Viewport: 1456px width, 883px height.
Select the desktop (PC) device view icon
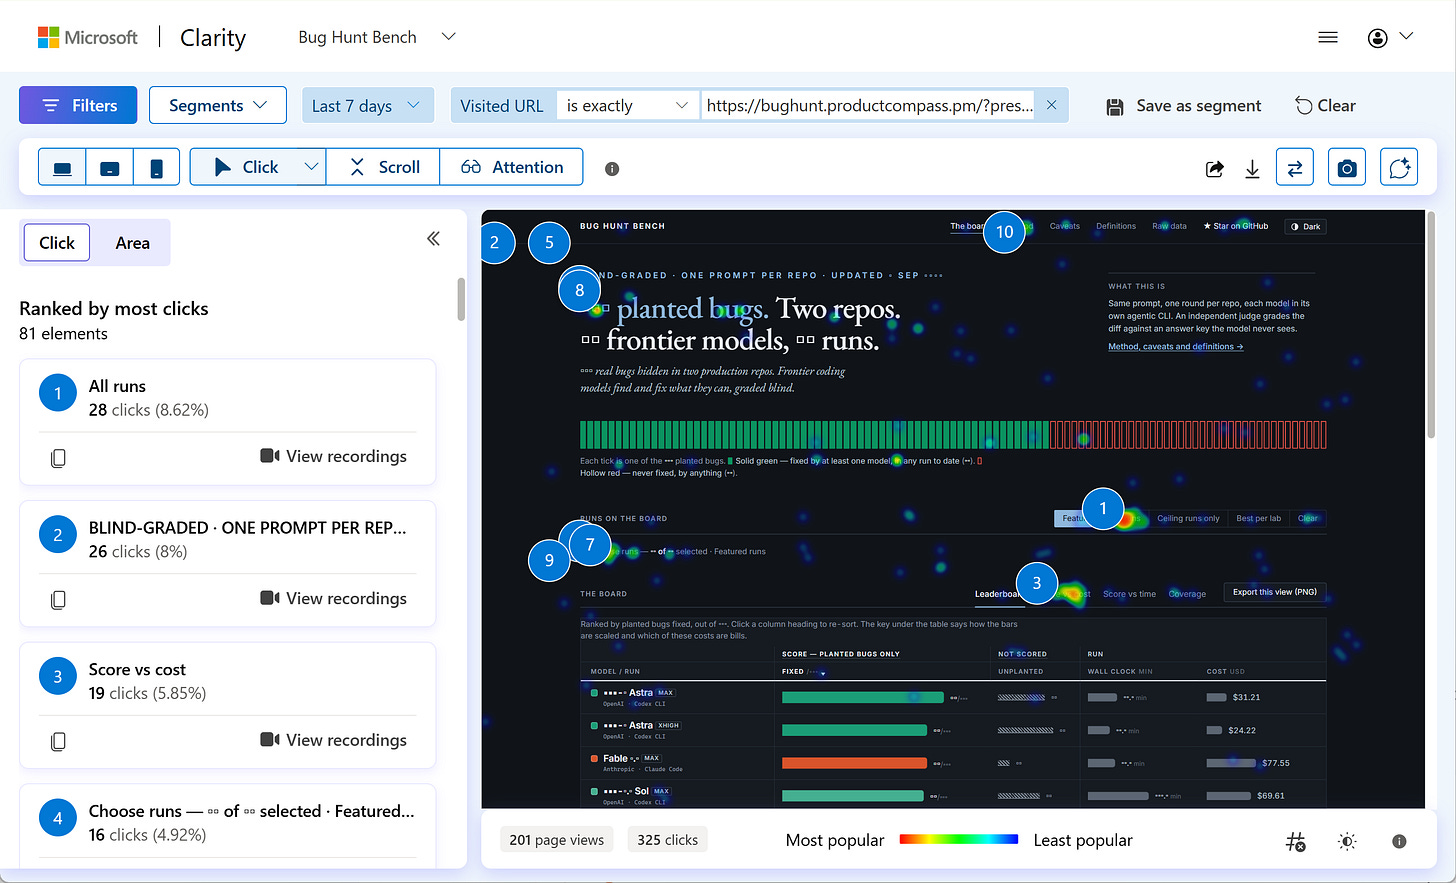coord(62,168)
